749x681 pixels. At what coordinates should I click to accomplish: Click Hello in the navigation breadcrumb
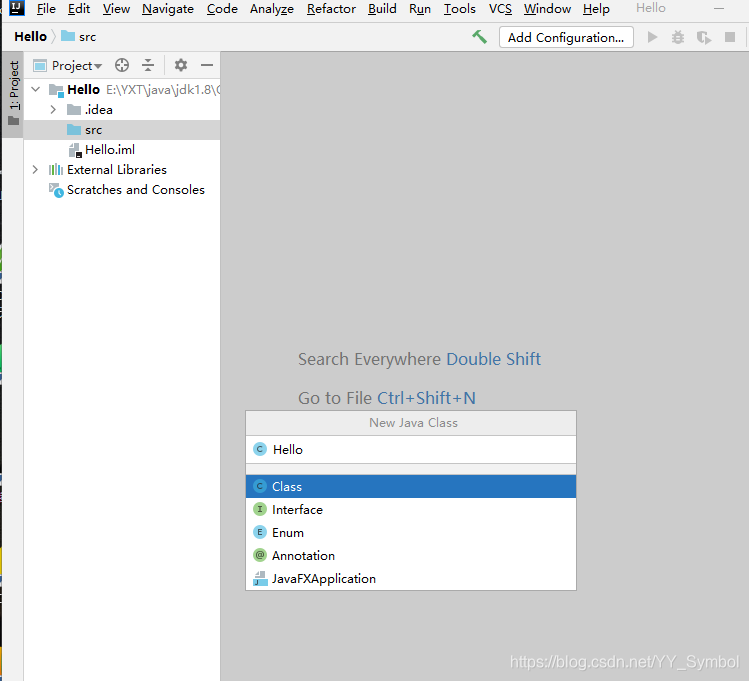click(31, 36)
